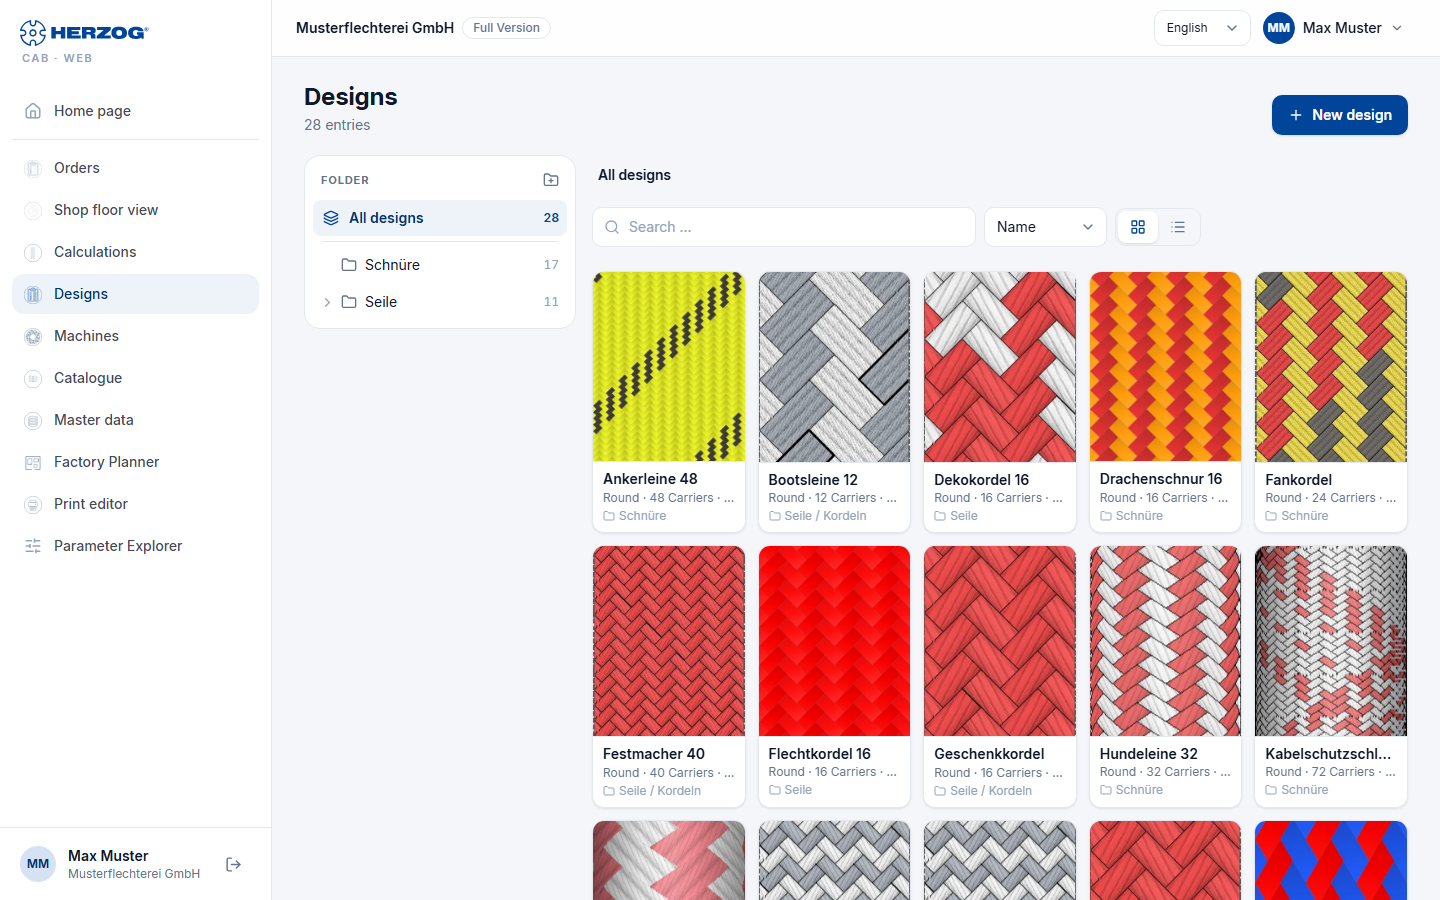Click the MM avatar in the top bar

(x=1279, y=28)
